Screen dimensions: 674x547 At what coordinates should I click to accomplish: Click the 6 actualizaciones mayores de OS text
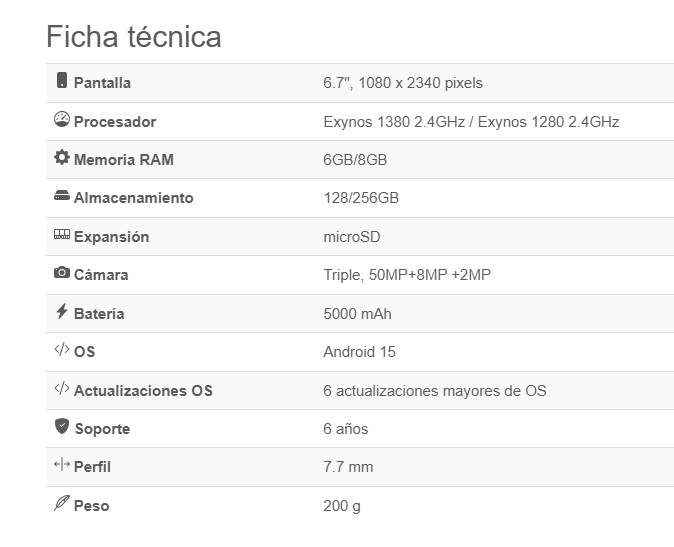[435, 391]
